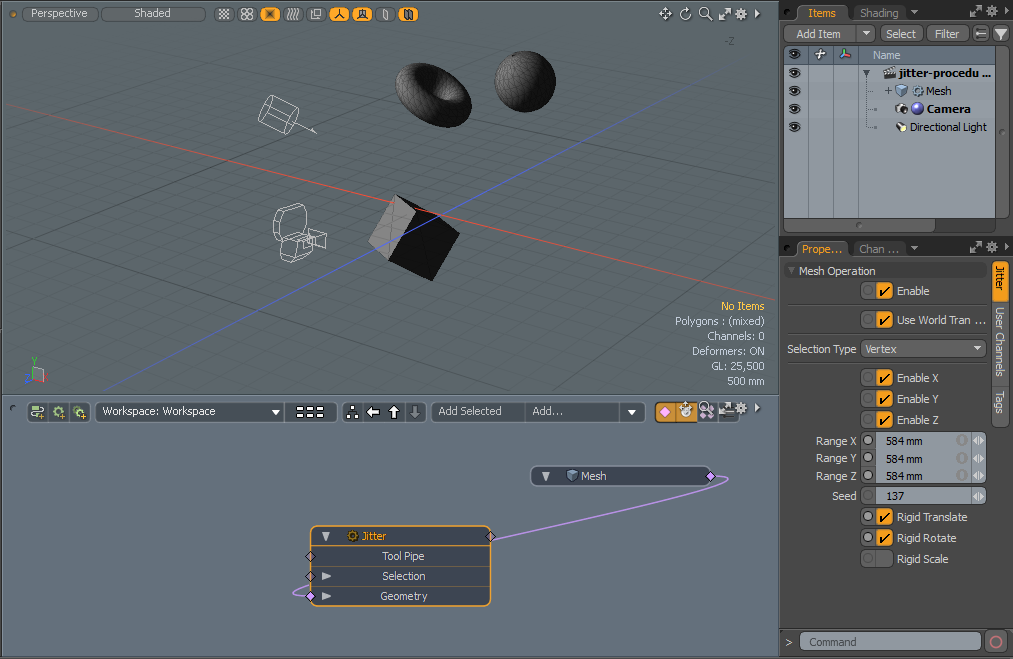Enable the Rigid Scale checkbox
Image resolution: width=1013 pixels, height=659 pixels.
tap(884, 559)
